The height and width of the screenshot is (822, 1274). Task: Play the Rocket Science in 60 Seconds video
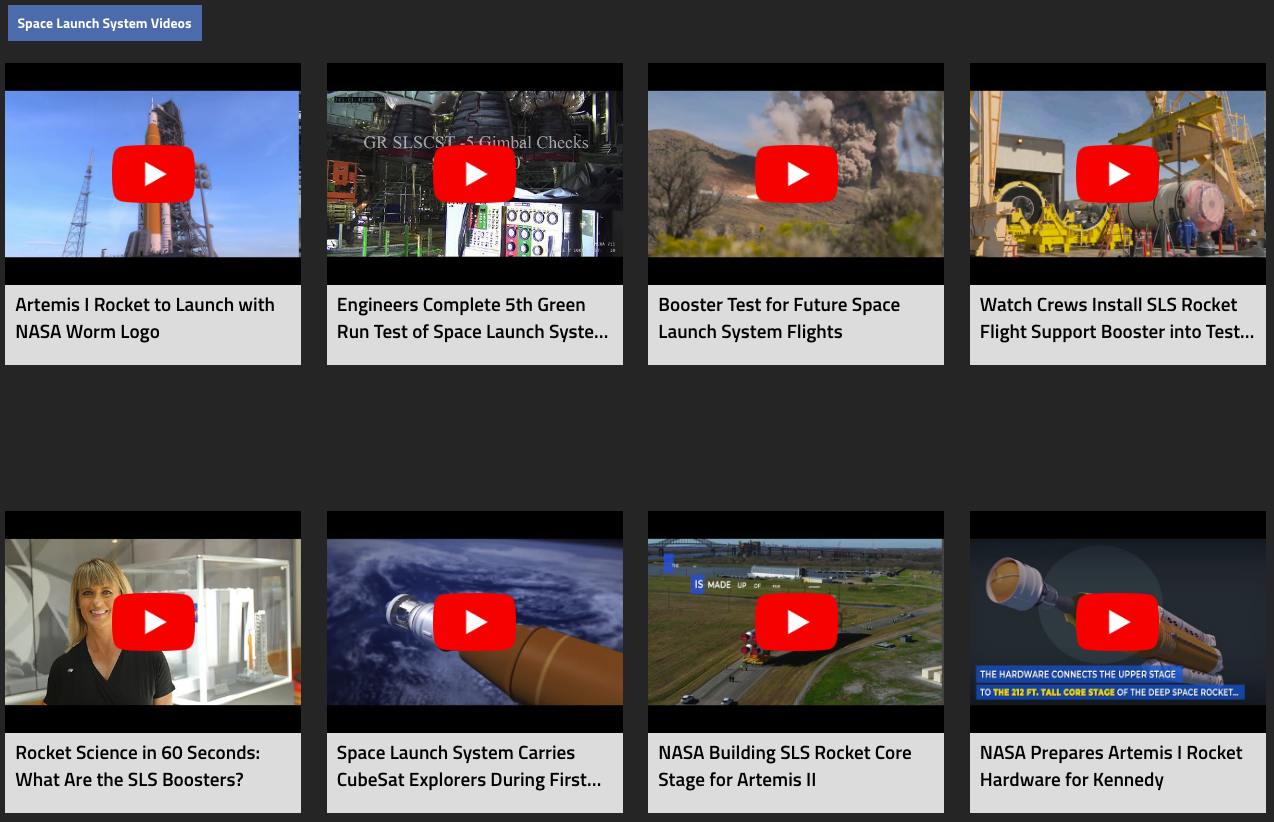(153, 622)
